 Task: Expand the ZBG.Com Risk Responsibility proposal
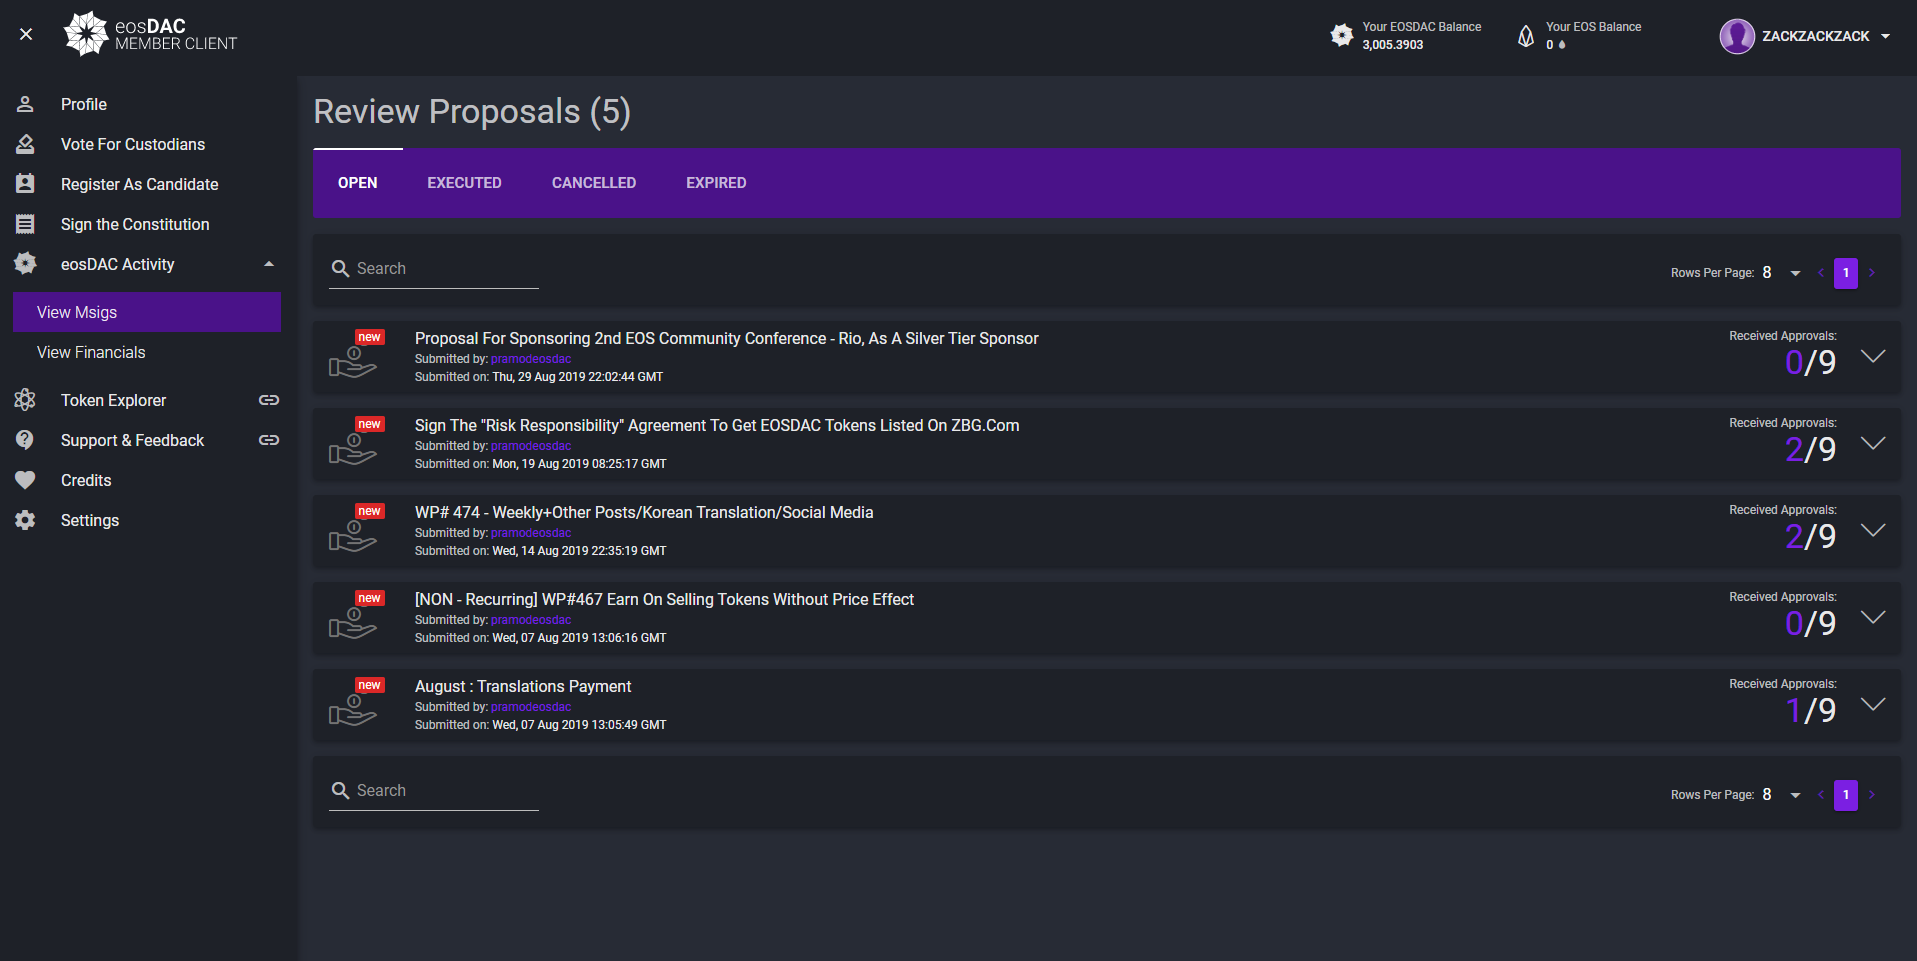pos(1873,443)
